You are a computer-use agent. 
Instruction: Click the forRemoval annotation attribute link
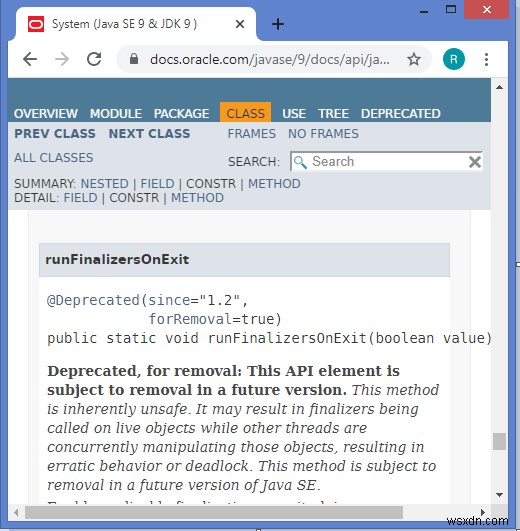point(190,319)
